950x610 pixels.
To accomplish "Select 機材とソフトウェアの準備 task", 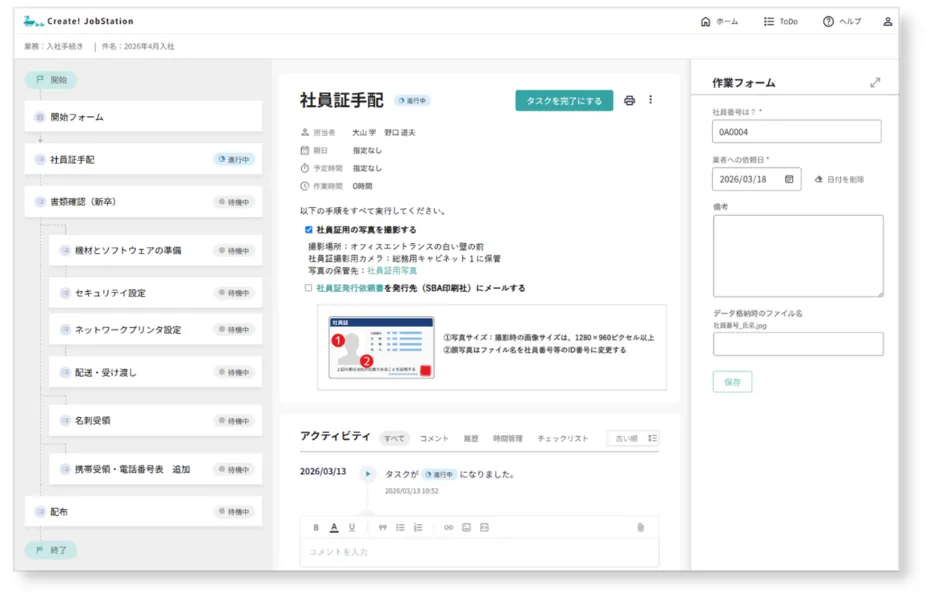I will pos(156,250).
